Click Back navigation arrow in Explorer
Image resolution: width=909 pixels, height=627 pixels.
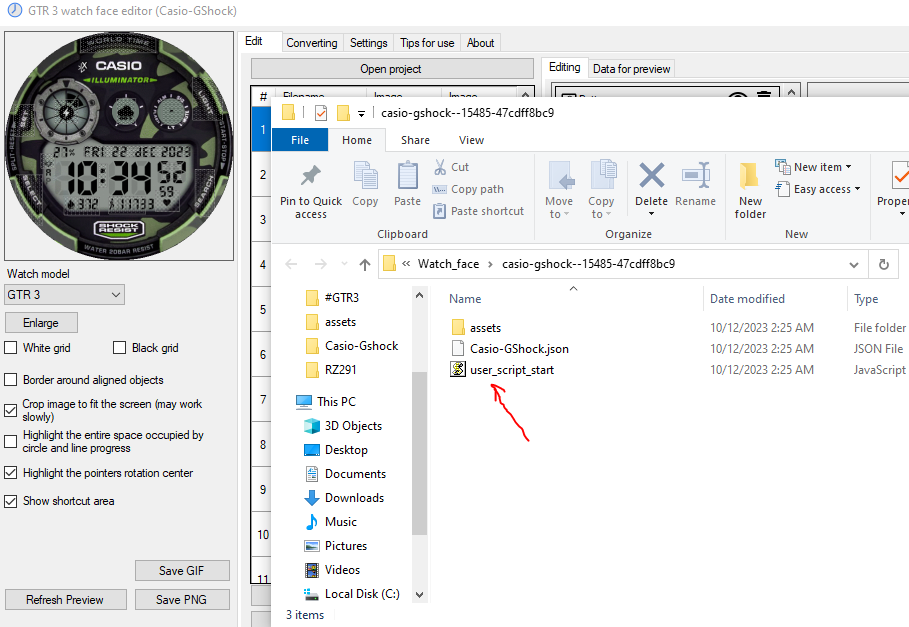click(291, 264)
